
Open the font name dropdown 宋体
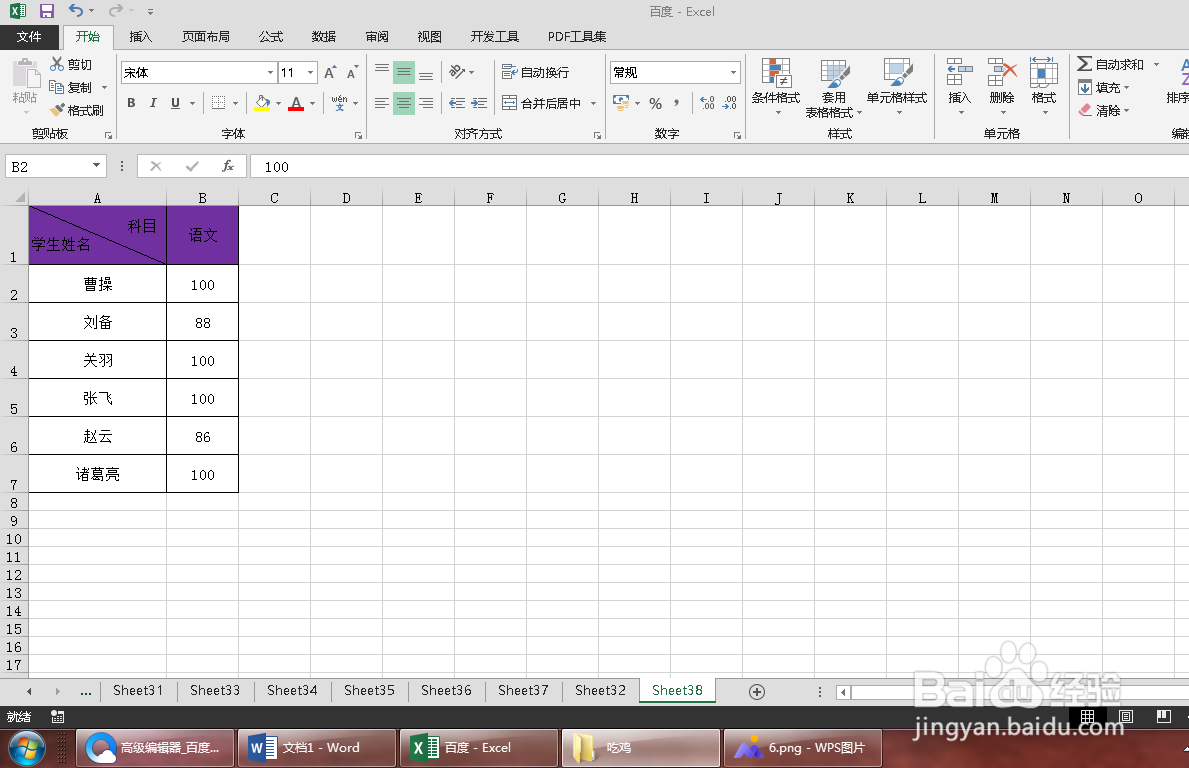coord(270,73)
